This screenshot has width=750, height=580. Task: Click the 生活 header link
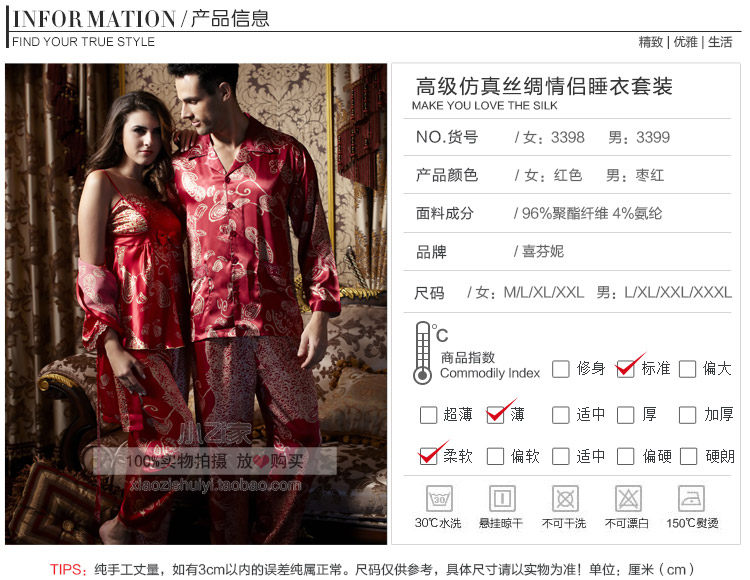coord(720,42)
